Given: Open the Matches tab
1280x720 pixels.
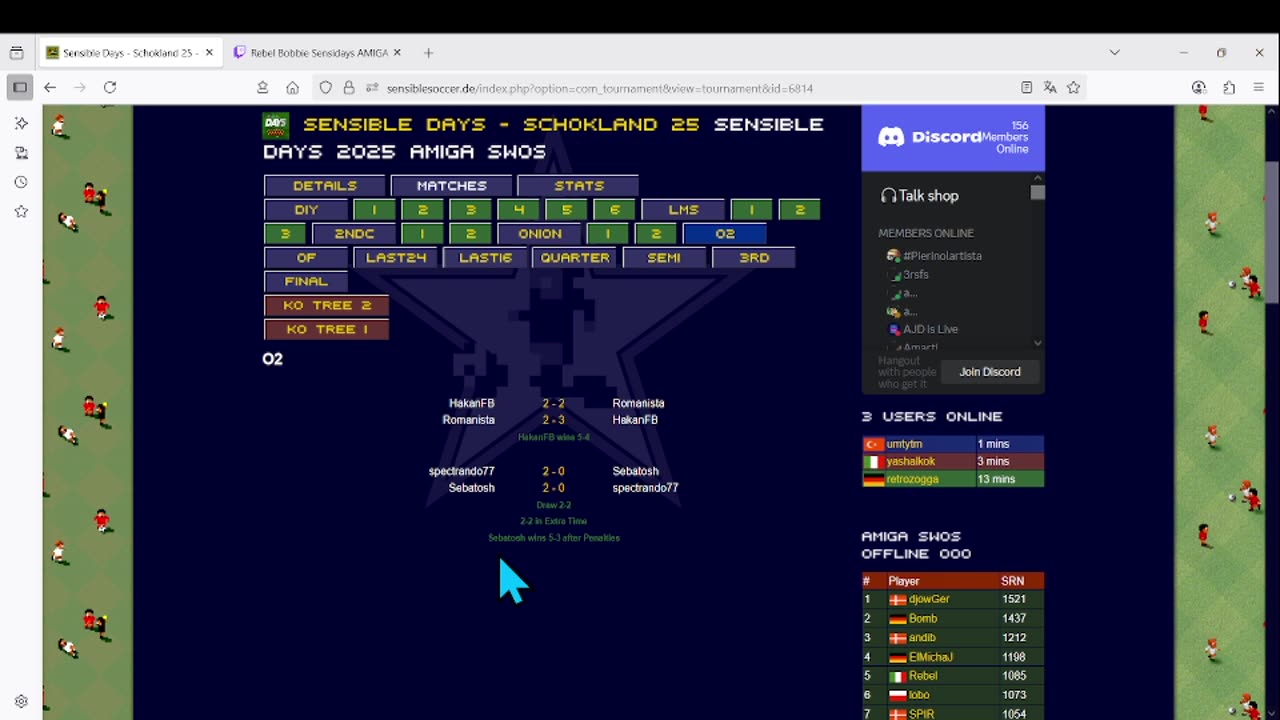Looking at the screenshot, I should click(x=452, y=186).
